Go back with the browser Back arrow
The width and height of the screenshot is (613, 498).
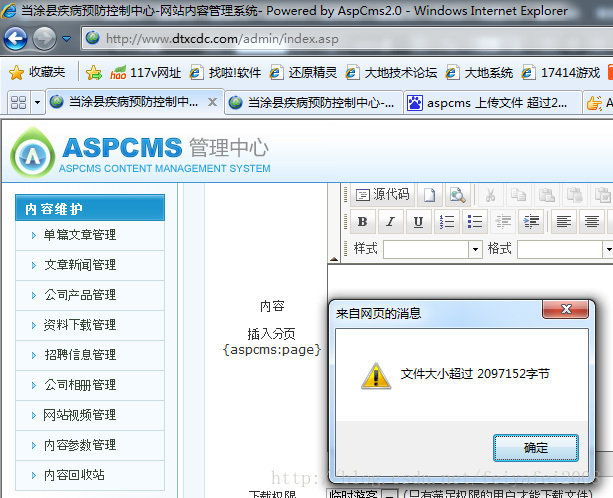pyautogui.click(x=15, y=39)
